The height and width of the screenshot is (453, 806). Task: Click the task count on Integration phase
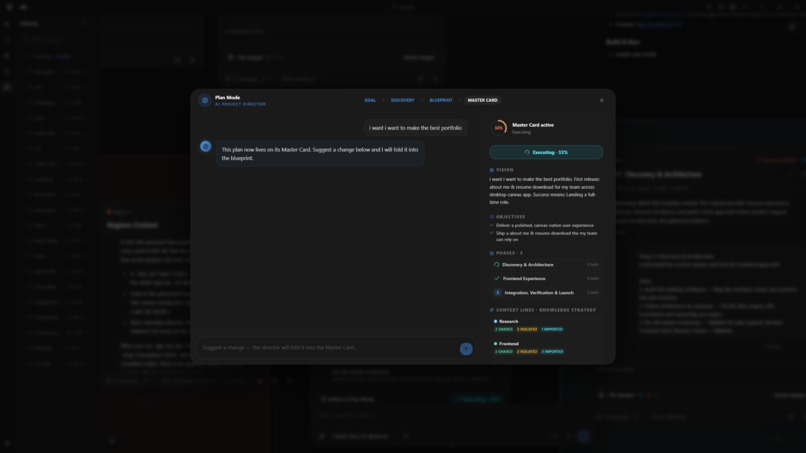(x=593, y=293)
